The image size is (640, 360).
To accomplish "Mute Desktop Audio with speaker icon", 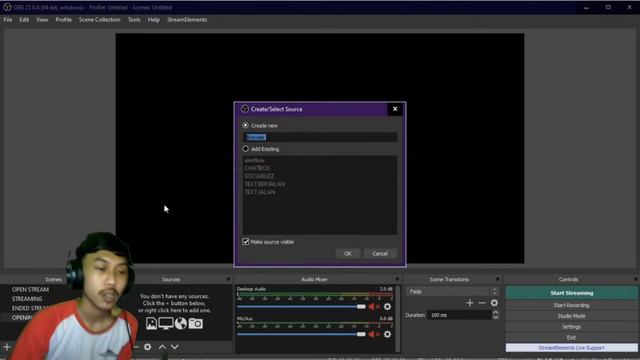I will pyautogui.click(x=372, y=306).
